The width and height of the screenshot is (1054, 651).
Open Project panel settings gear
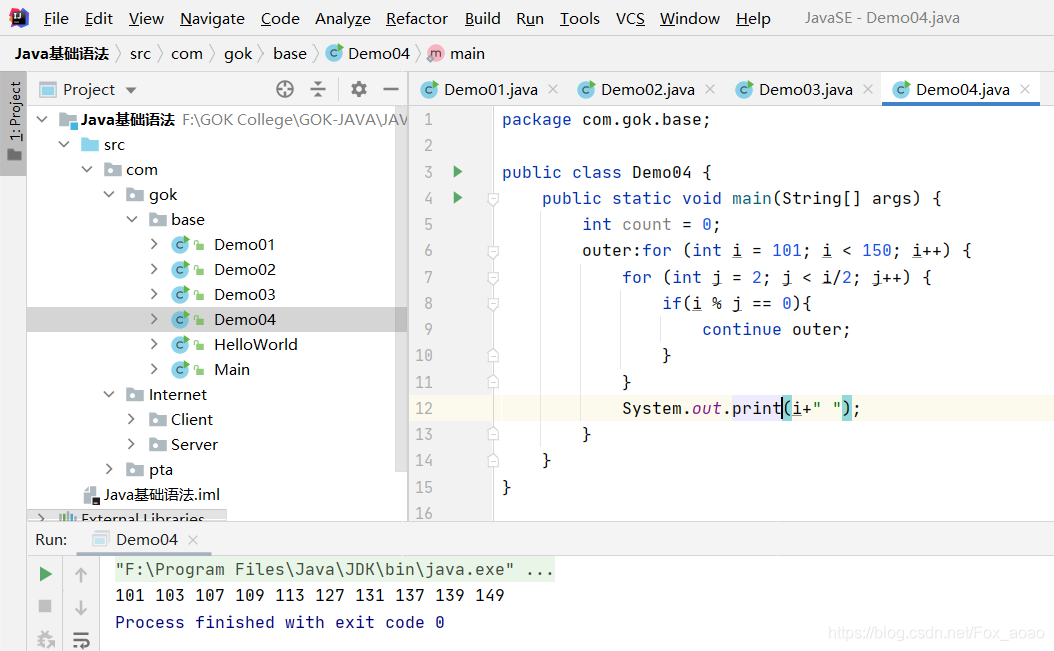click(x=359, y=89)
